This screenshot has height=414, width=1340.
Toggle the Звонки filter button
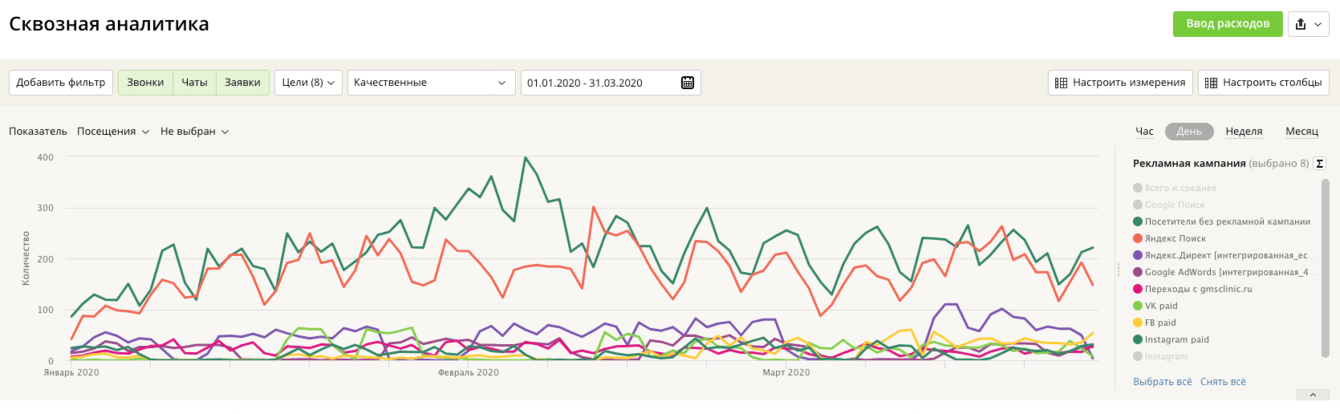coord(146,83)
